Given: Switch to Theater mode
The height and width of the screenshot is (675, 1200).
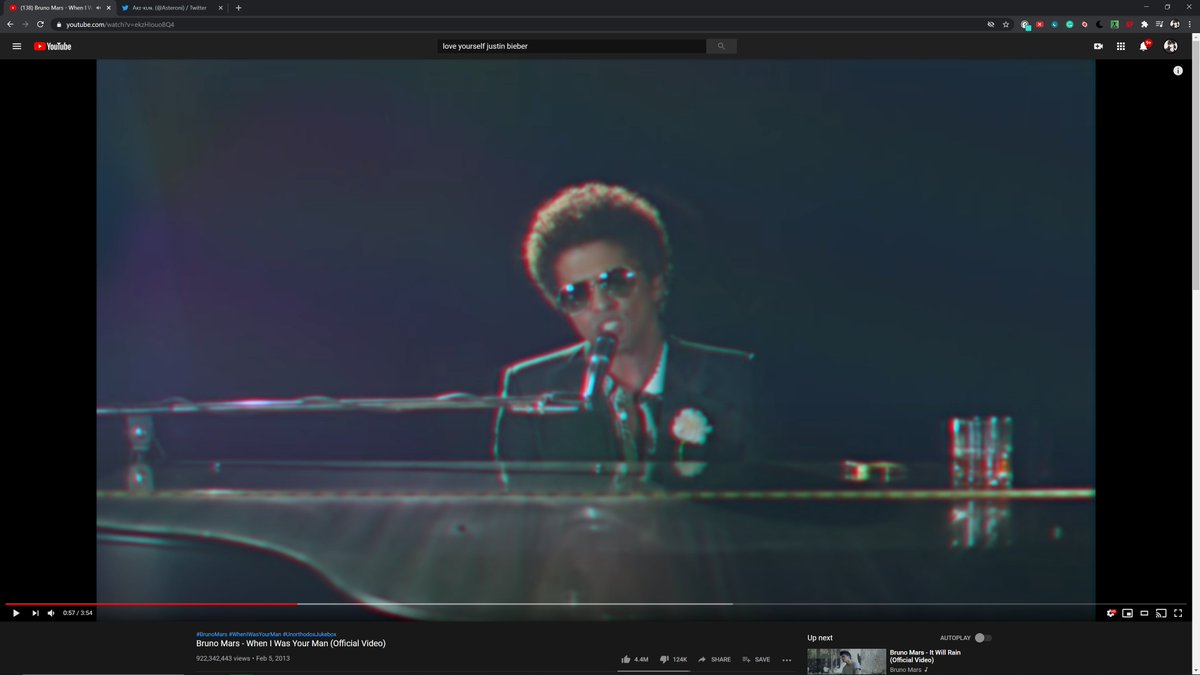Looking at the screenshot, I should [1144, 613].
